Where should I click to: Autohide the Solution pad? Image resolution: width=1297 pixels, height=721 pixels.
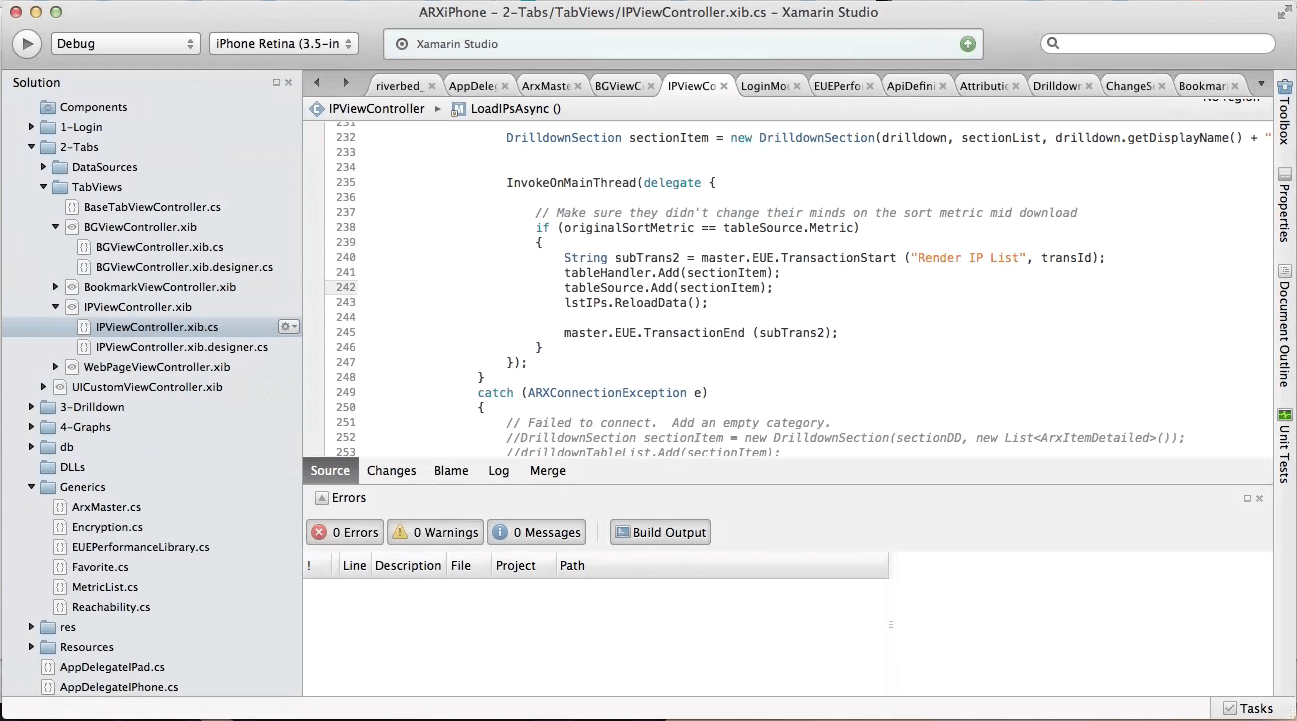point(277,83)
